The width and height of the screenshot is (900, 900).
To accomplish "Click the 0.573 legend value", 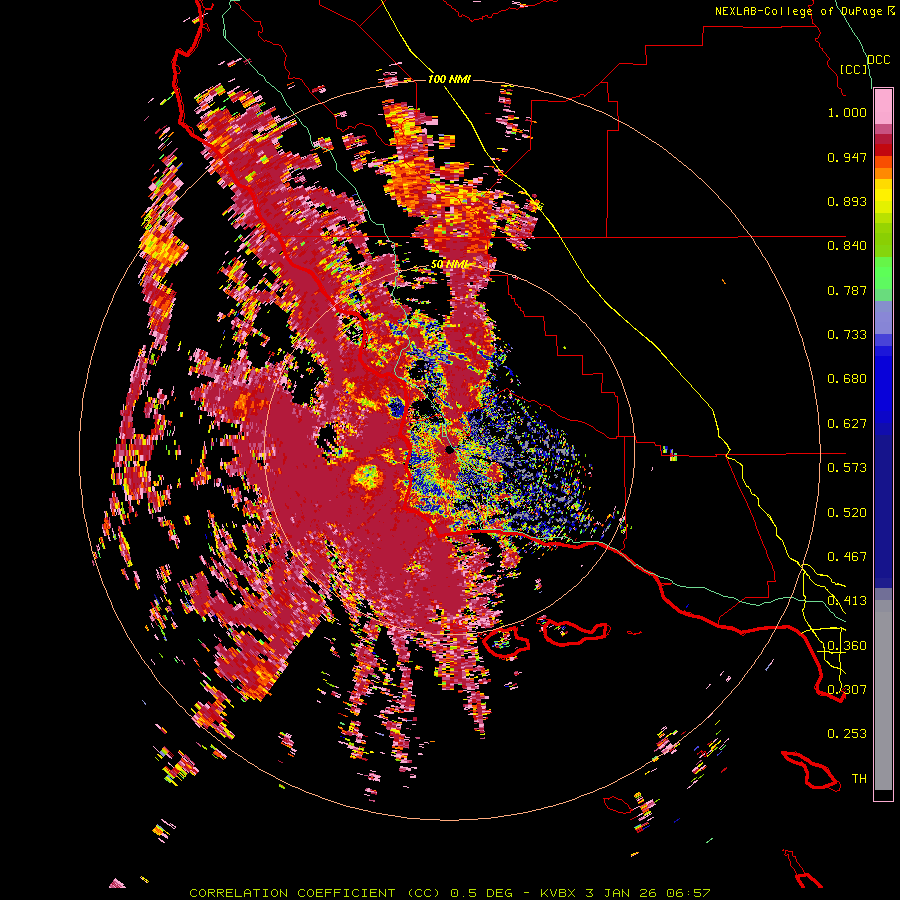I will (x=847, y=468).
